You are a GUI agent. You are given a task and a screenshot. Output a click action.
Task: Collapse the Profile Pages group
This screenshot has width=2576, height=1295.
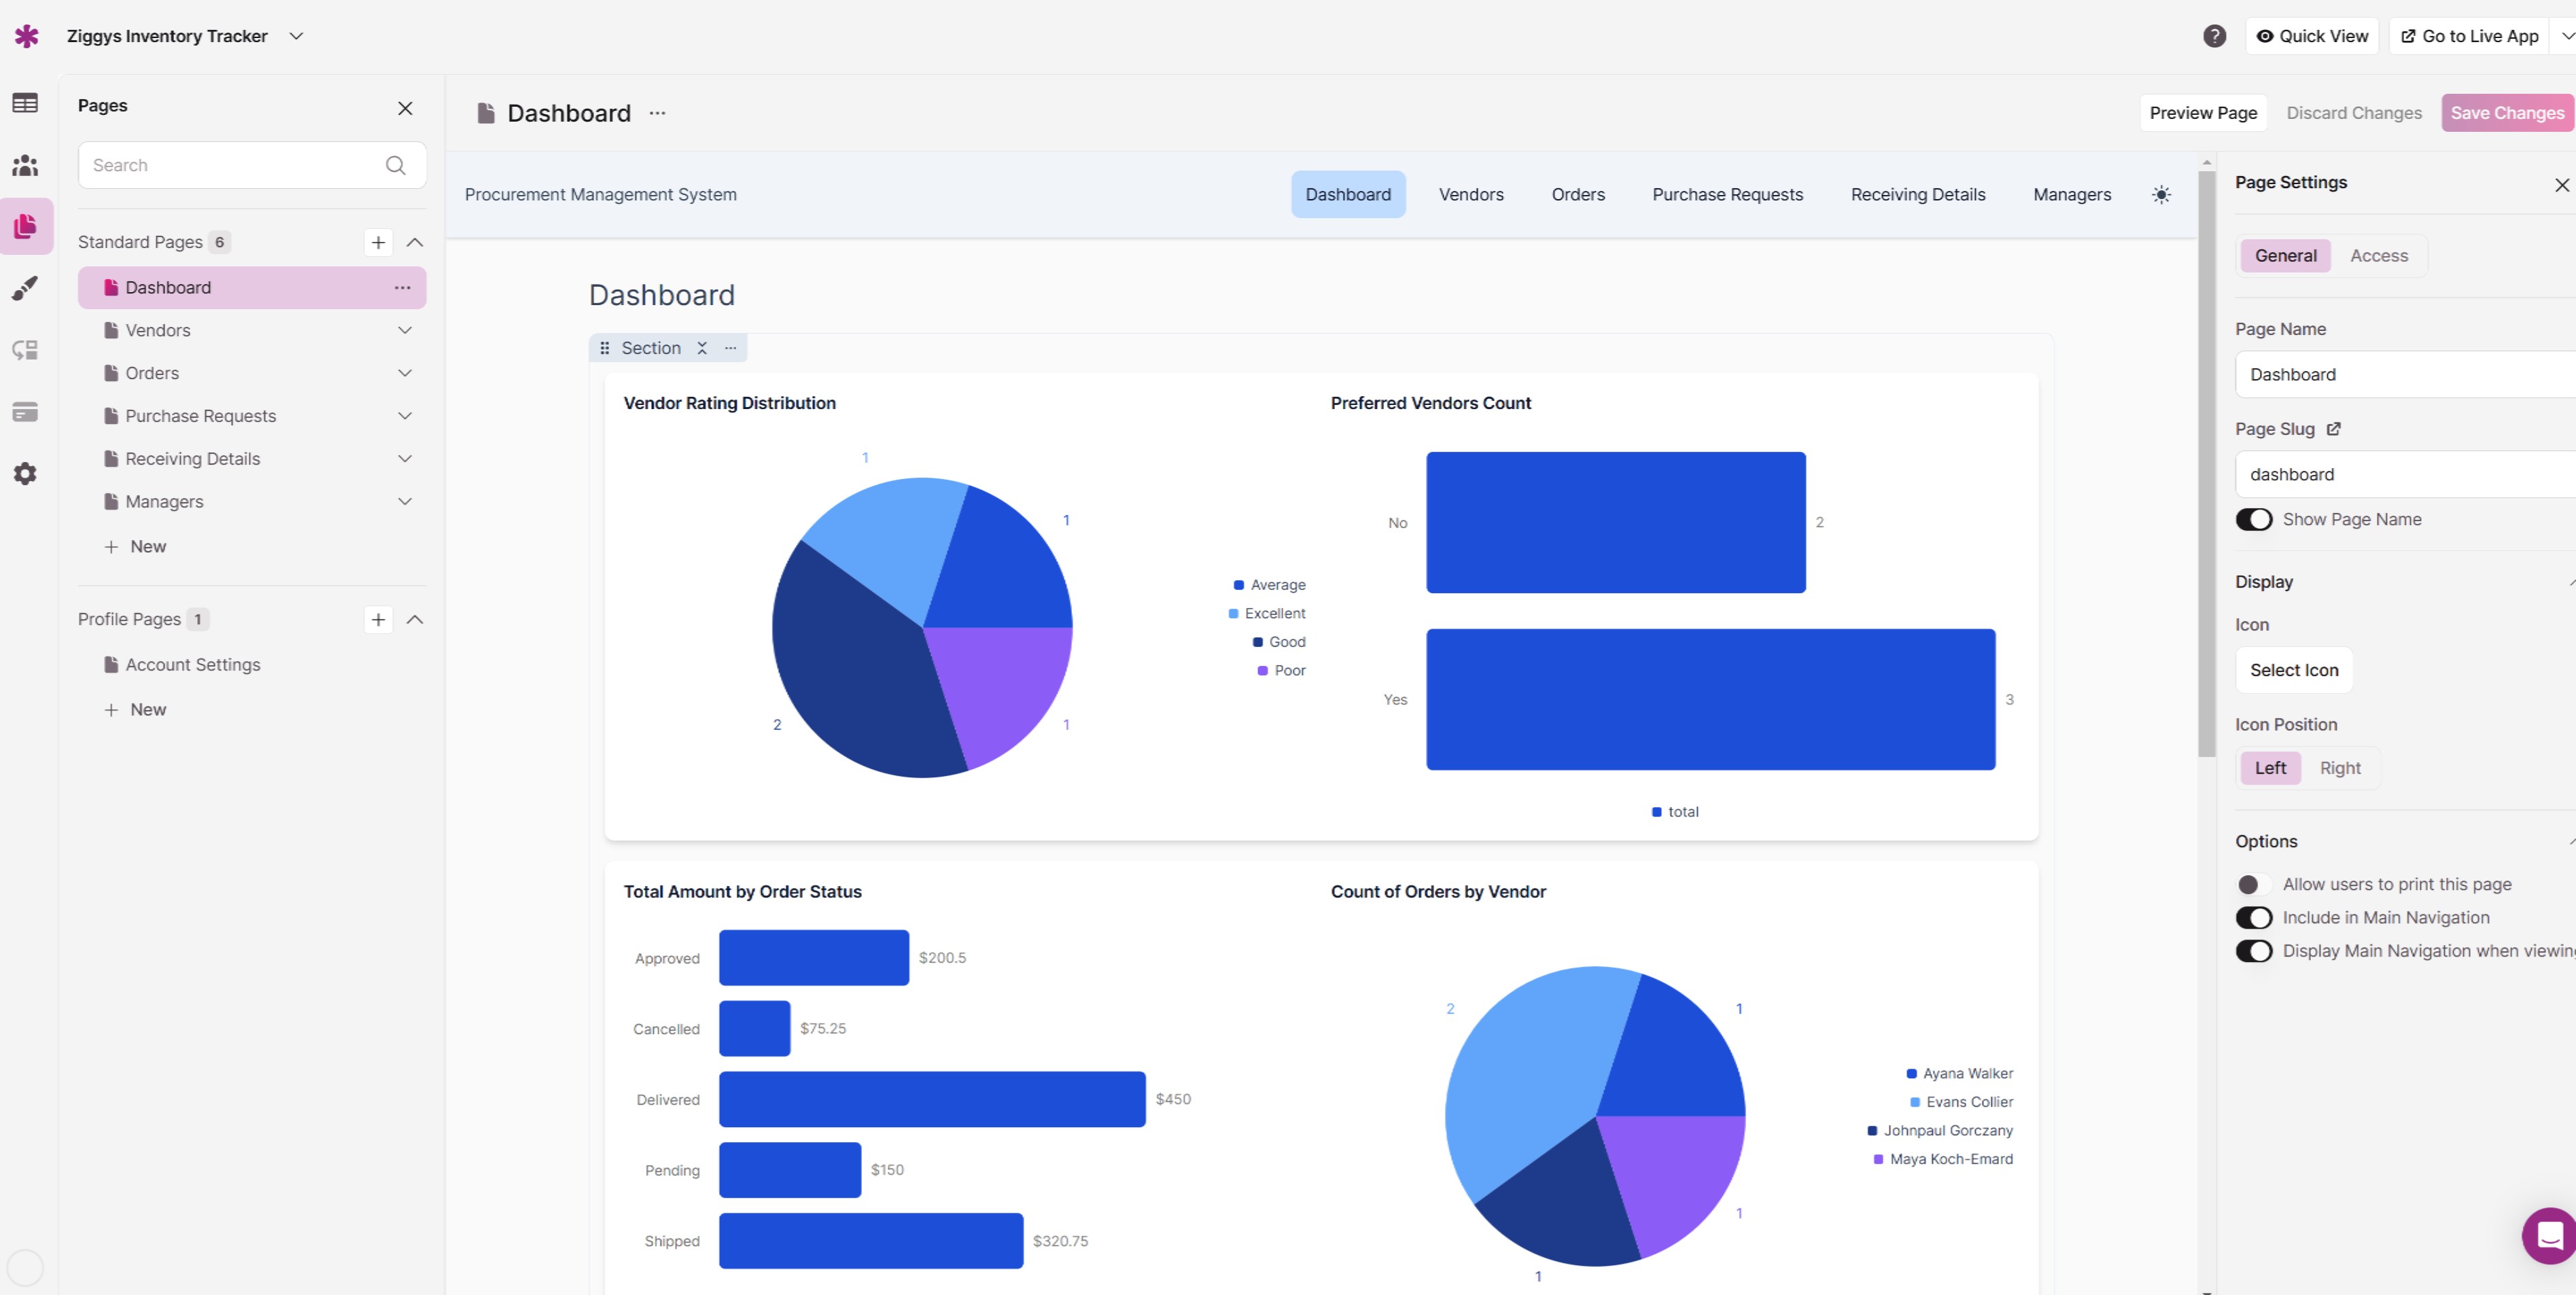(x=415, y=620)
